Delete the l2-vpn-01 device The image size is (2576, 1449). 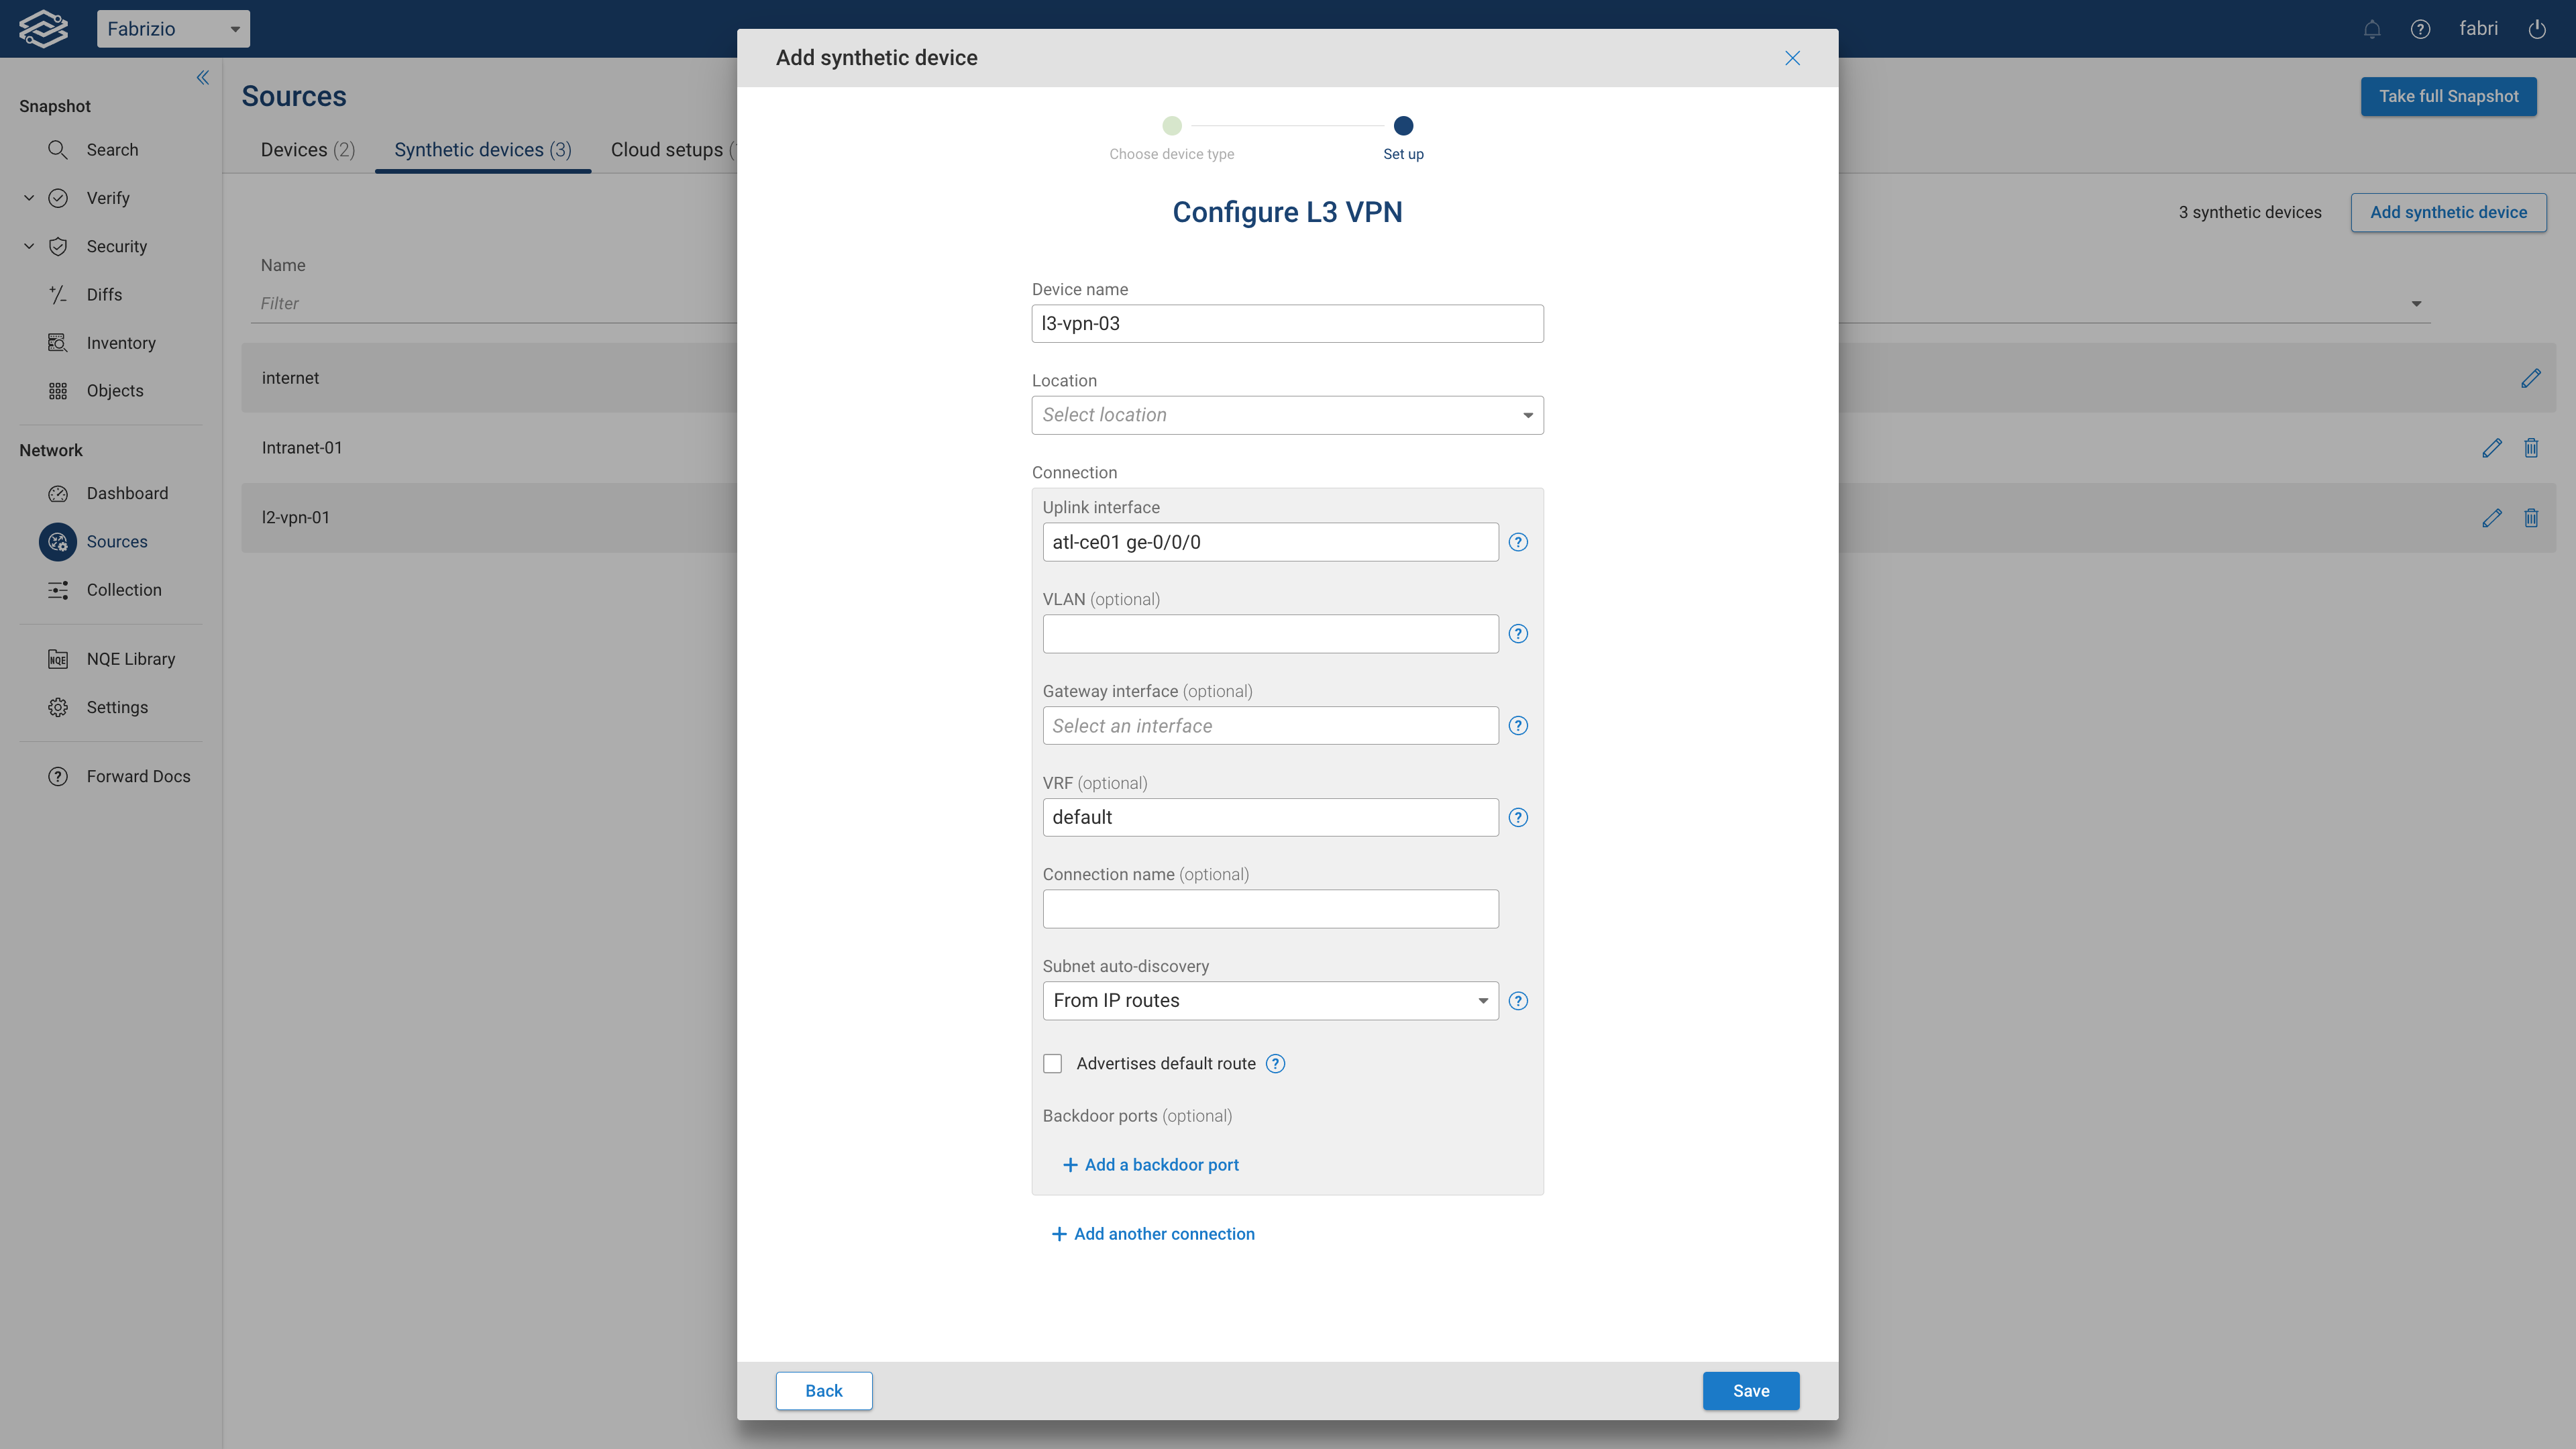tap(2531, 518)
